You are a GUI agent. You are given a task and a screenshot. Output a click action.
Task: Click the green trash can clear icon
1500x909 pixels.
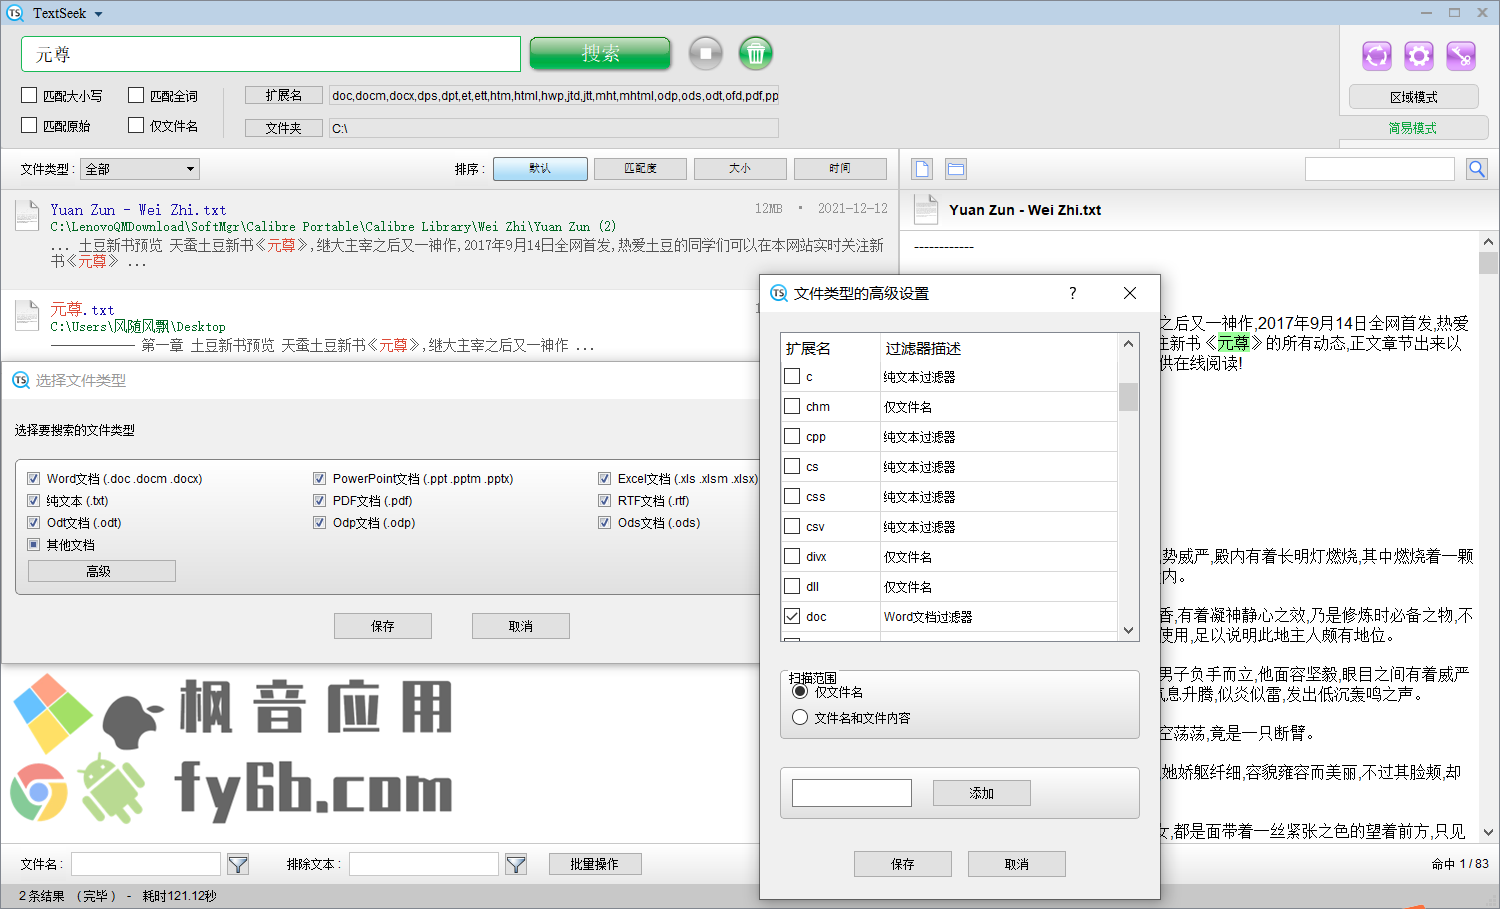pyautogui.click(x=756, y=53)
